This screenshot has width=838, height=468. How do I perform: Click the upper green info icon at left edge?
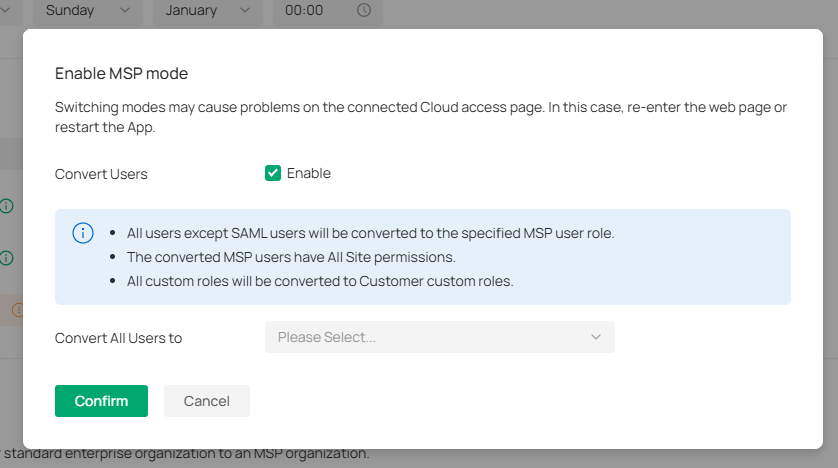pos(7,206)
